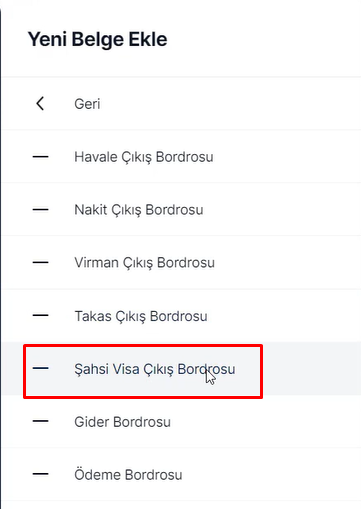Go back using the Geri label
This screenshot has height=509, width=361.
click(87, 104)
